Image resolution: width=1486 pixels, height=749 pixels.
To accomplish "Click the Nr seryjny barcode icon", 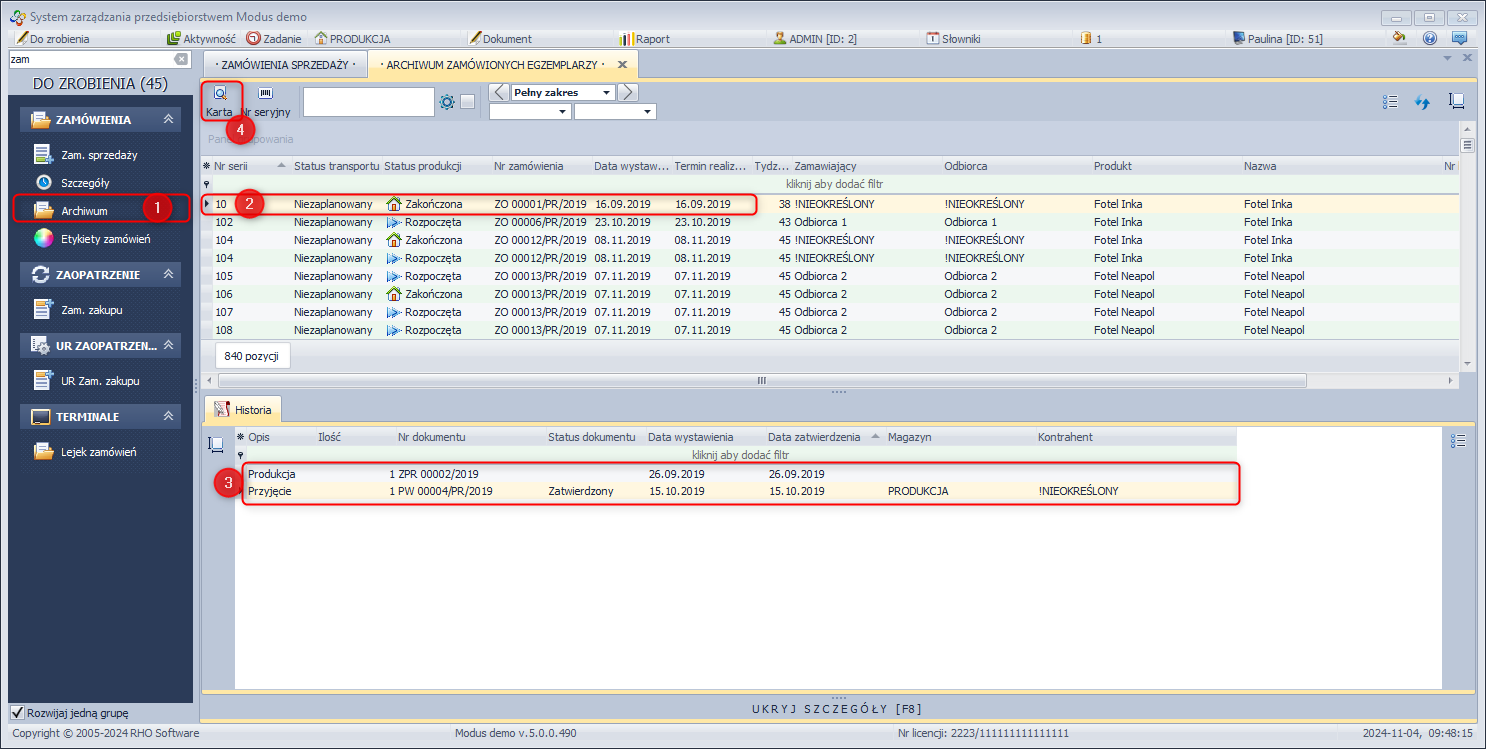I will (266, 94).
